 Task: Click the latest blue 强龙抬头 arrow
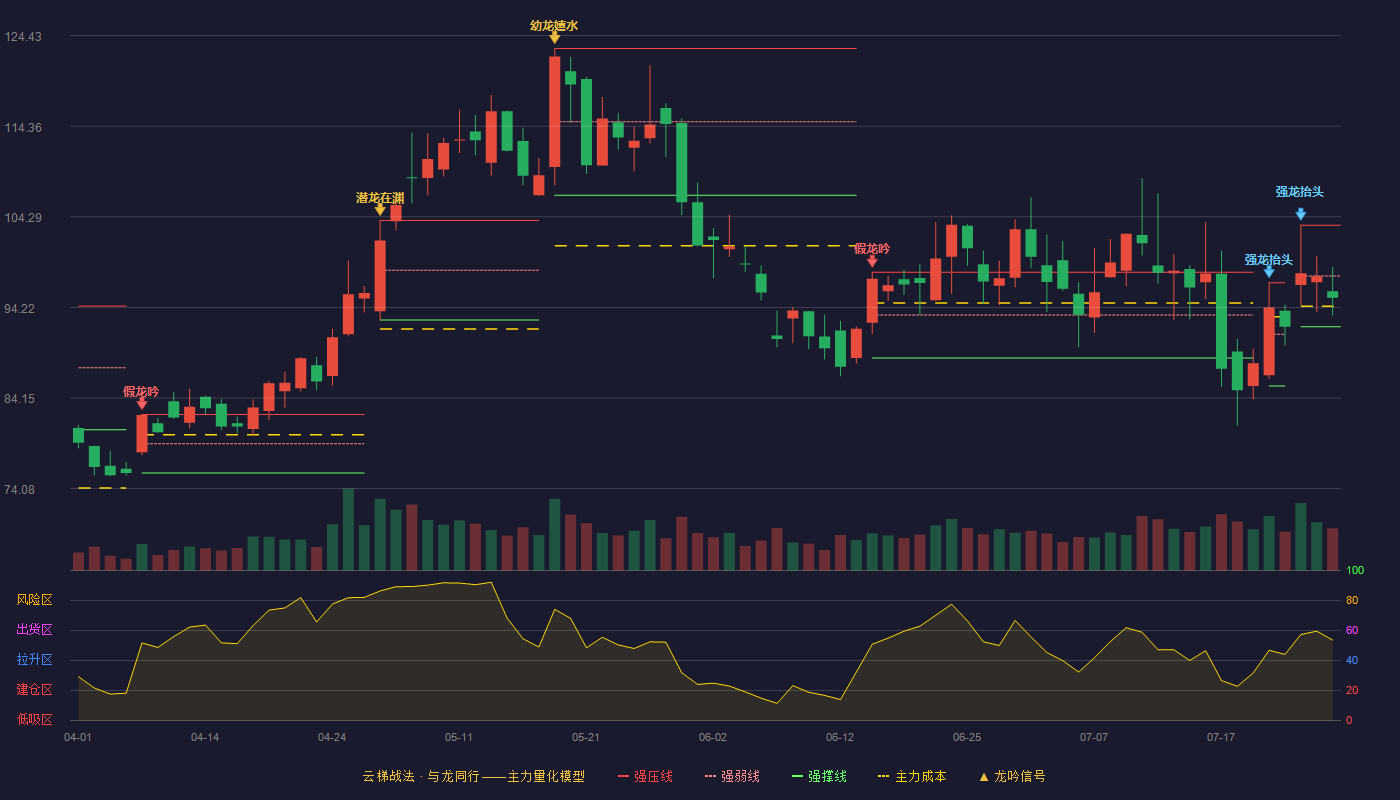point(1300,214)
